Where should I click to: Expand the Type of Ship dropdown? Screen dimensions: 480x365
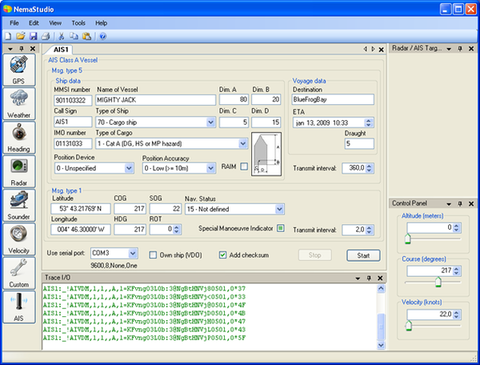211,122
